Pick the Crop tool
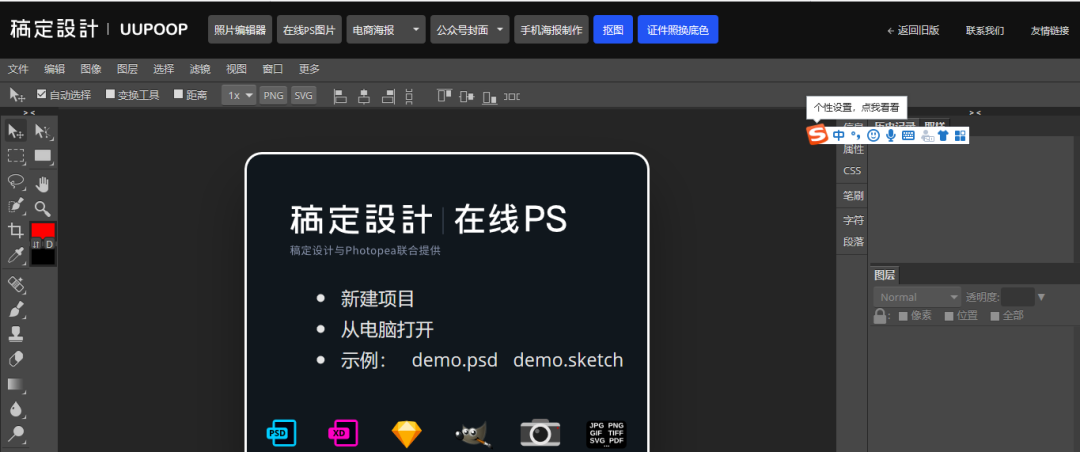 coord(16,231)
